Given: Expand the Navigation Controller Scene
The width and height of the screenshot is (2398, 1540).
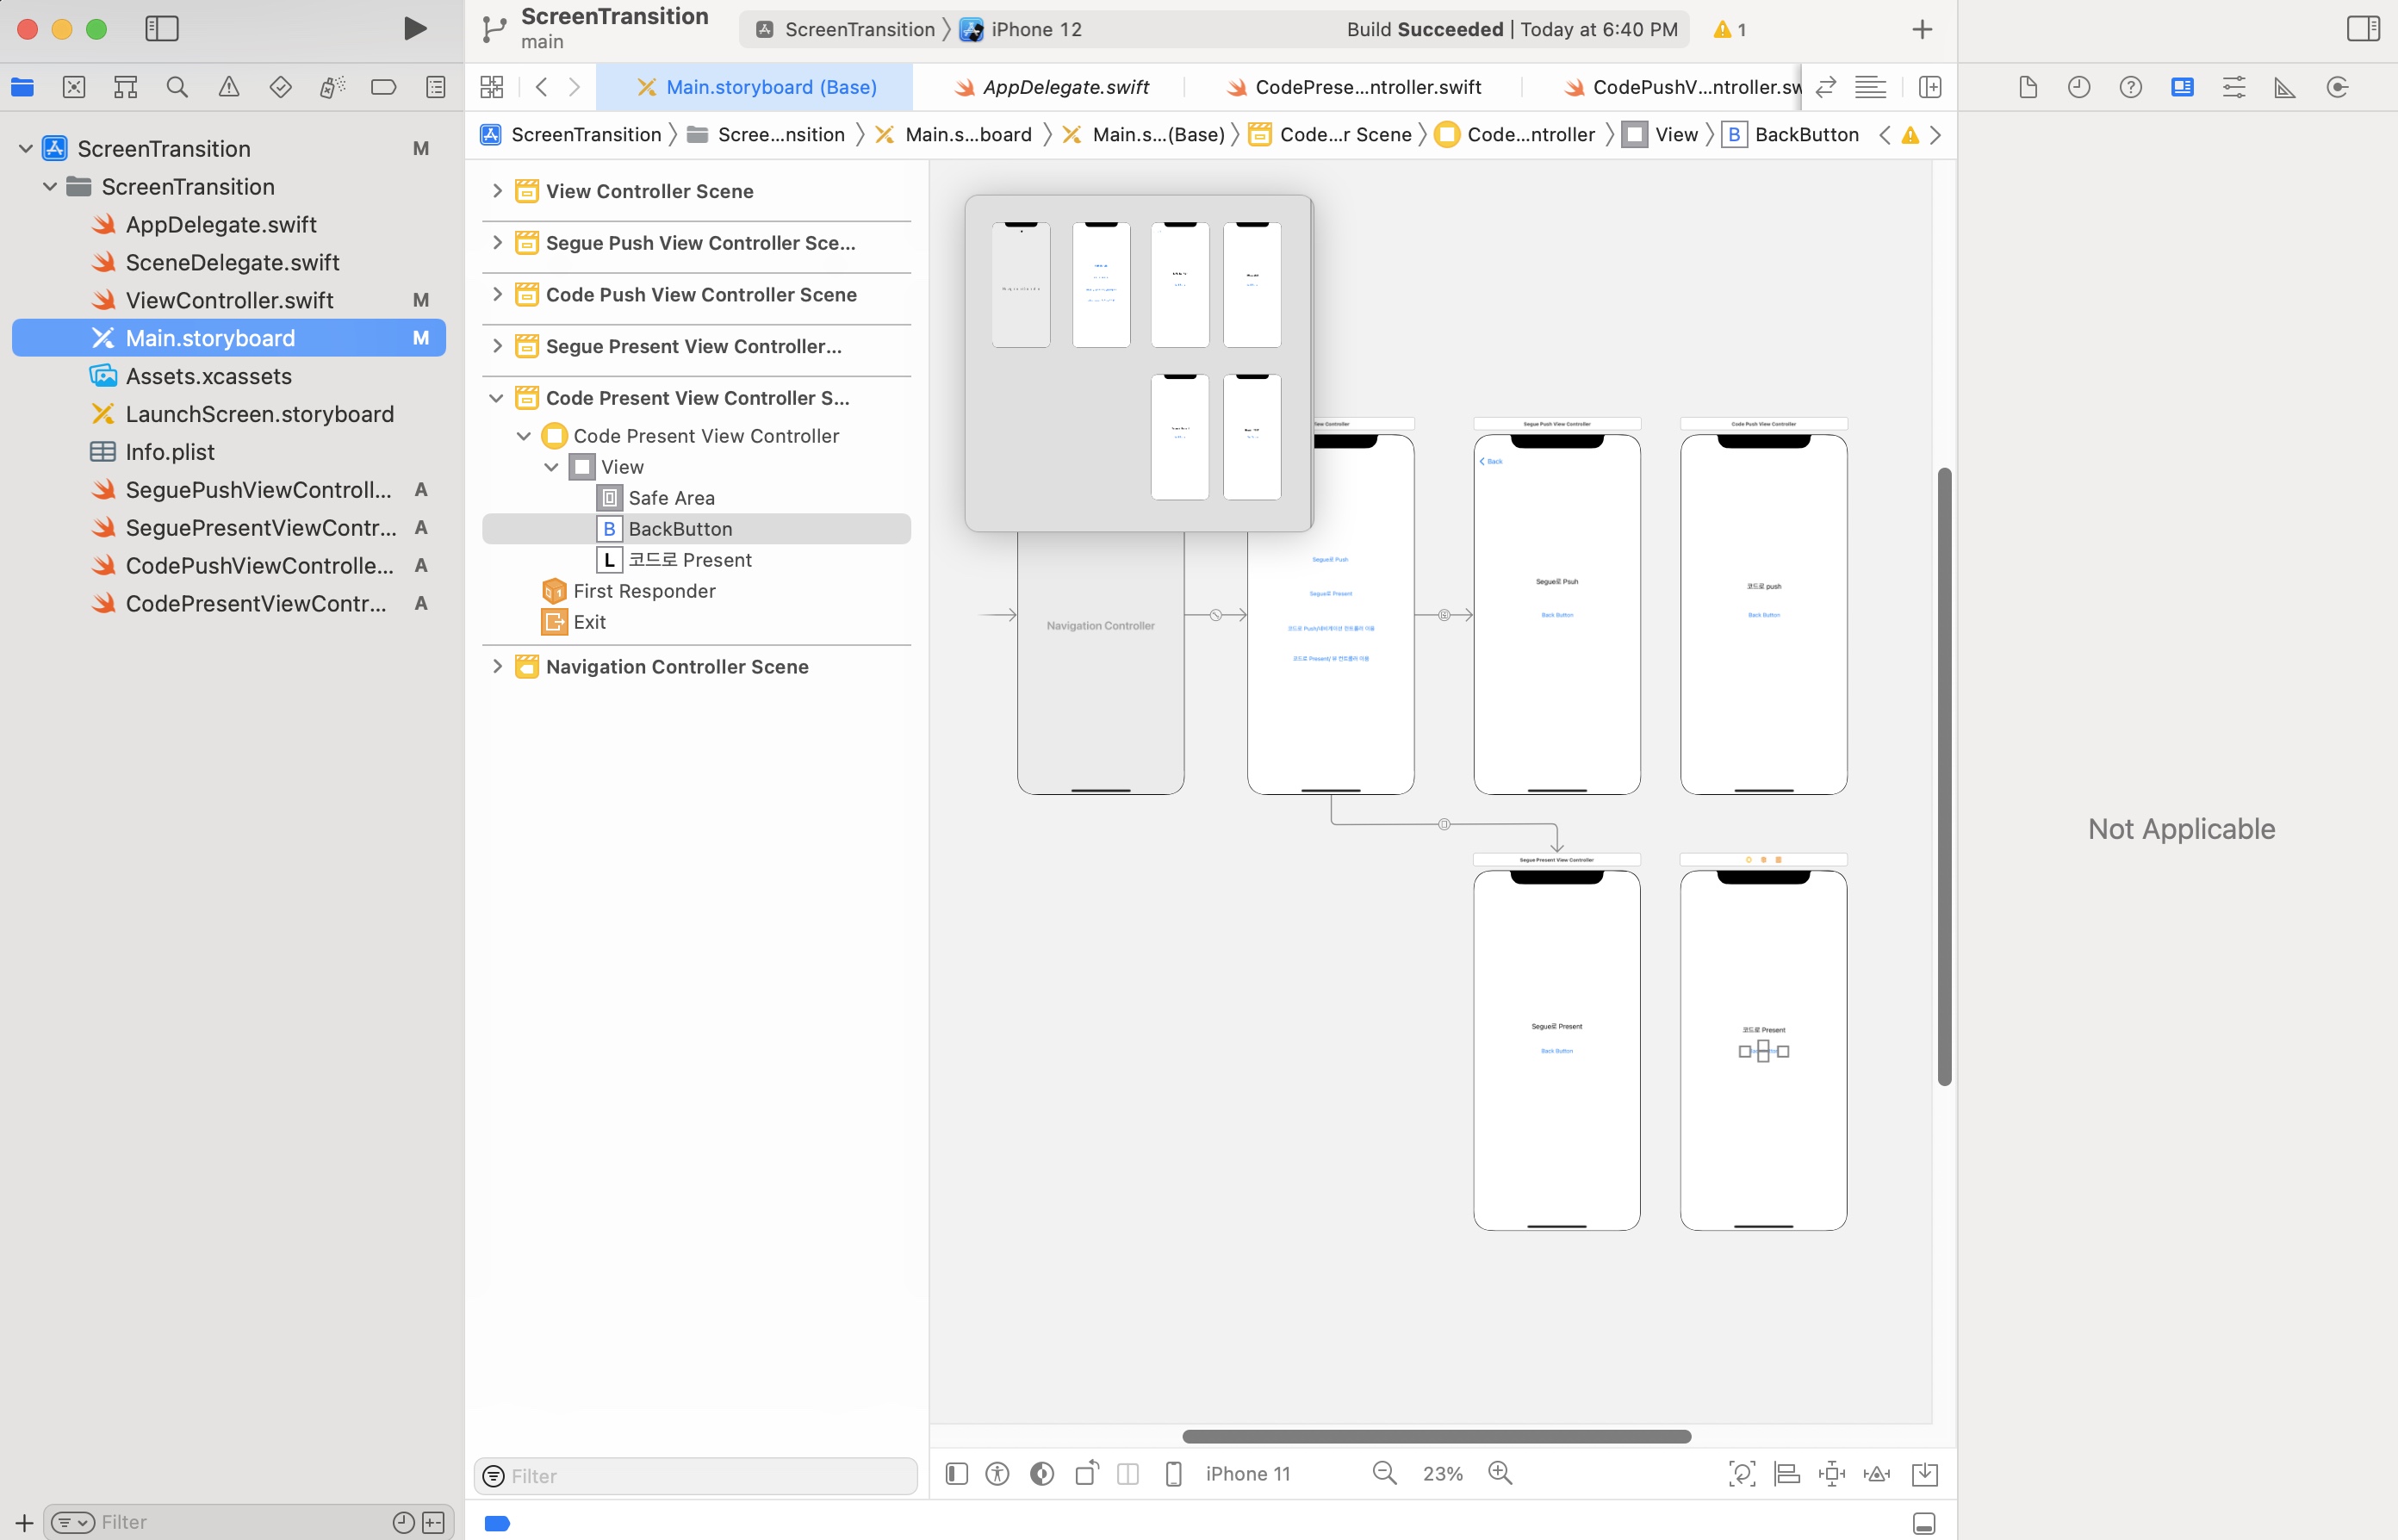Looking at the screenshot, I should [496, 666].
